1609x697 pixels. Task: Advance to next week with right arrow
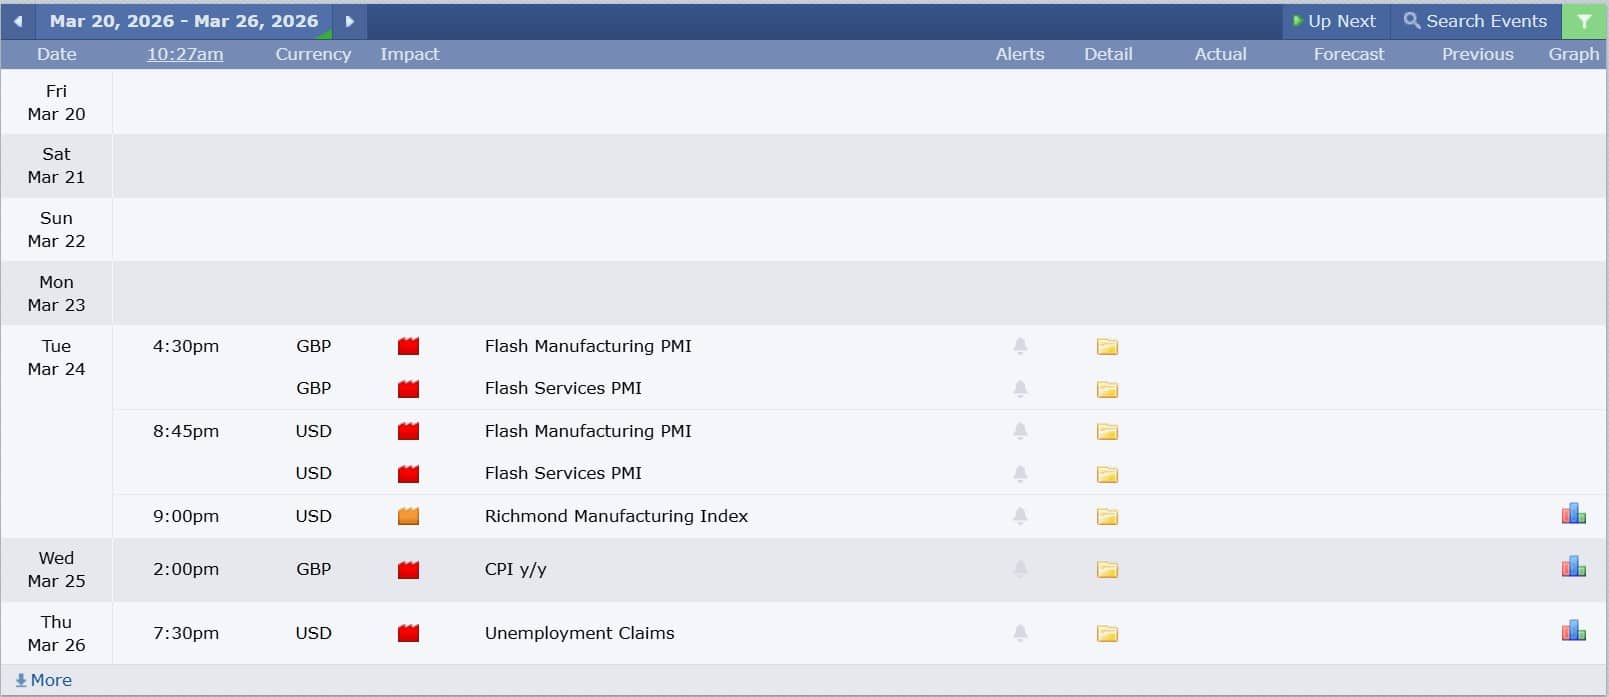349,21
